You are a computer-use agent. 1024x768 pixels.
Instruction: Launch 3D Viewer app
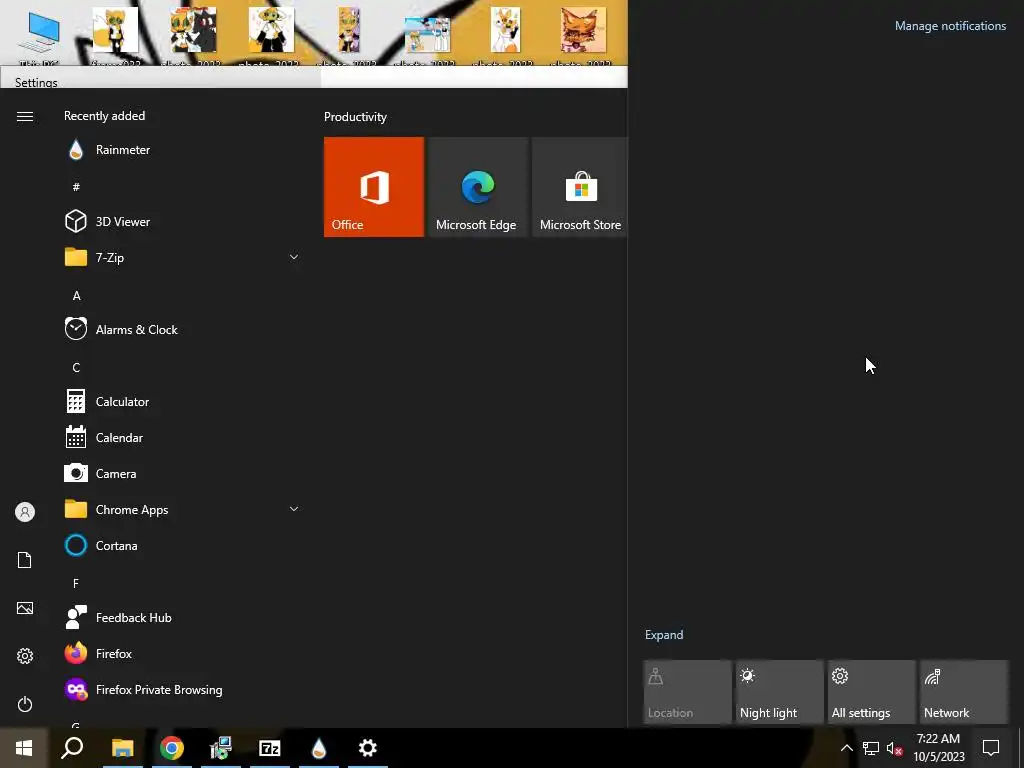(181, 221)
